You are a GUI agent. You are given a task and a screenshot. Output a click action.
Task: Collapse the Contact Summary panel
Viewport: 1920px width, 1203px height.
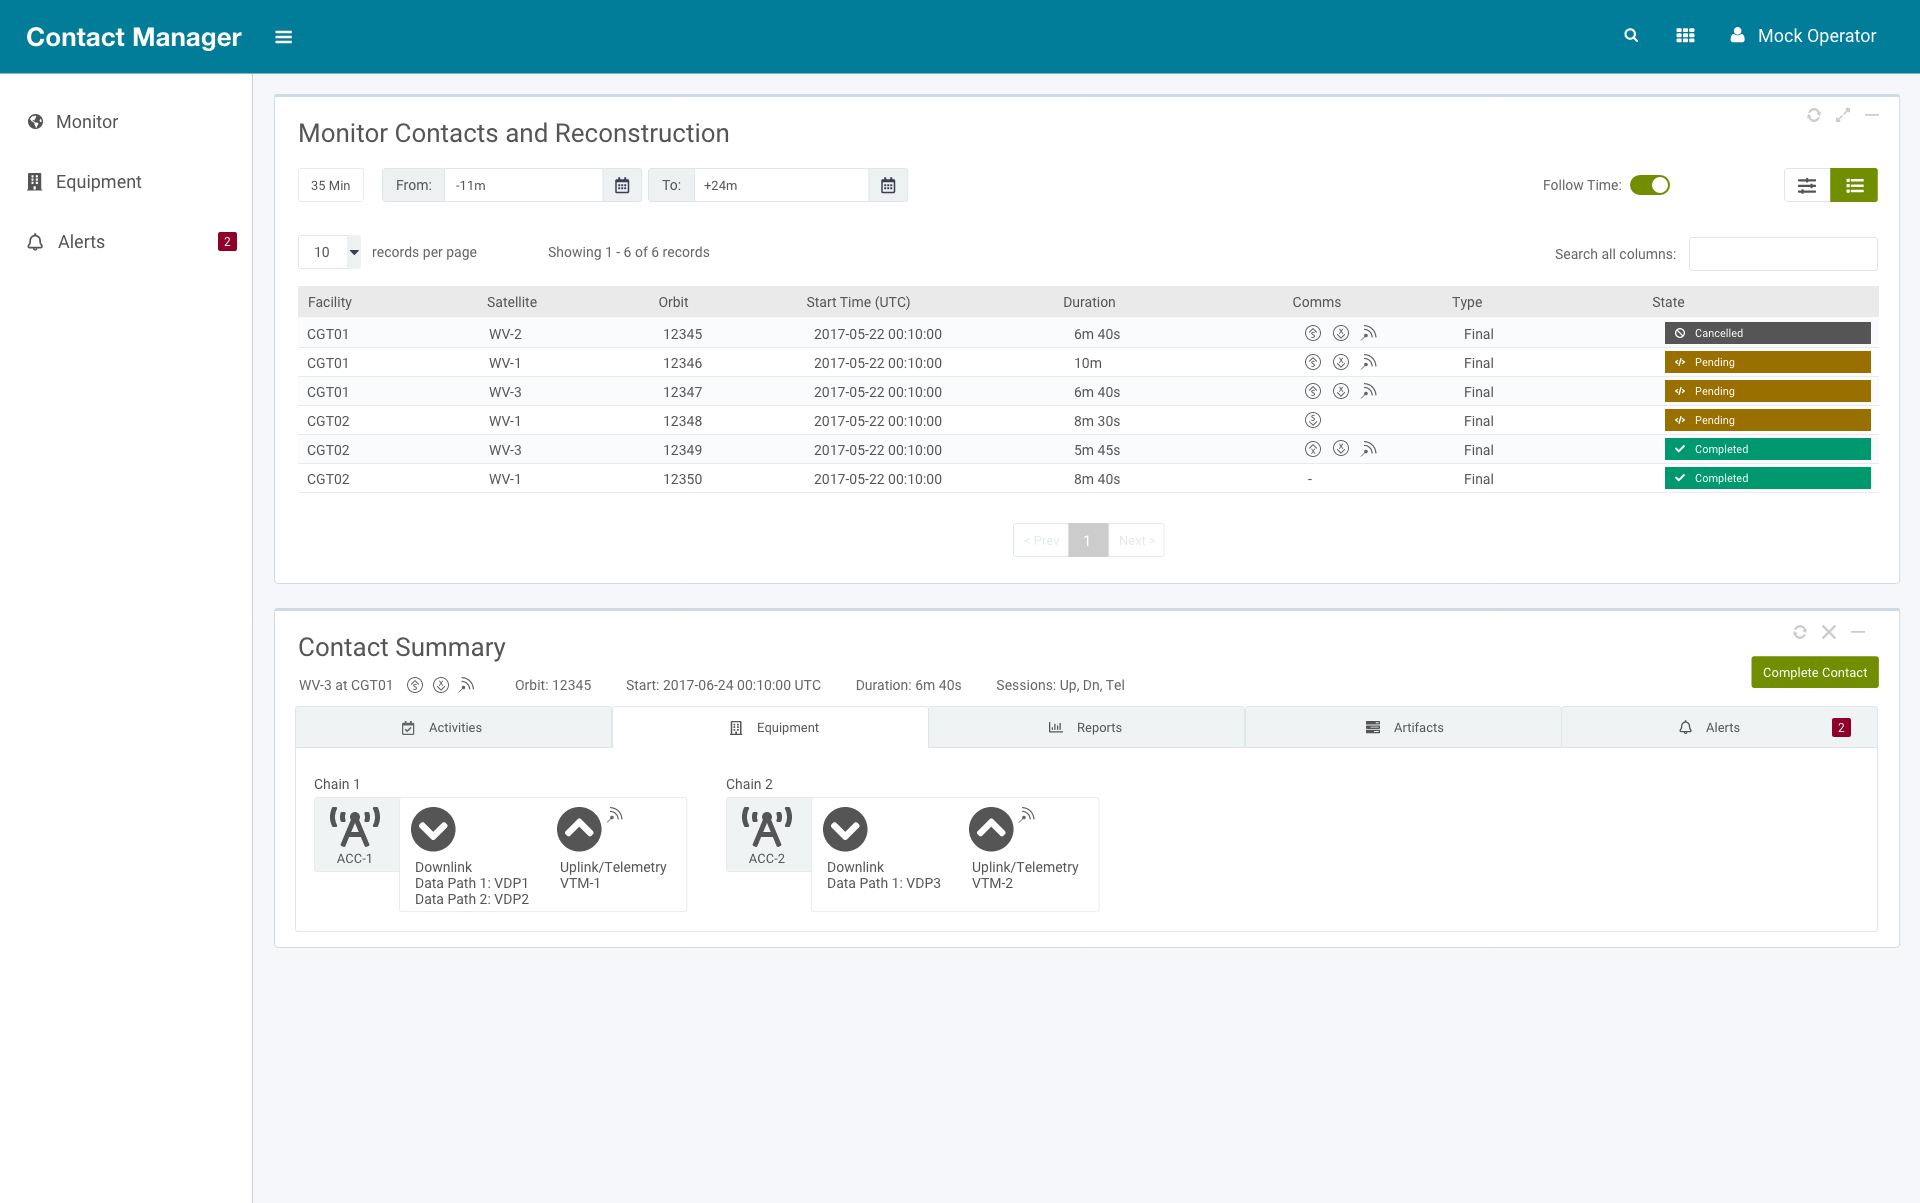coord(1857,632)
